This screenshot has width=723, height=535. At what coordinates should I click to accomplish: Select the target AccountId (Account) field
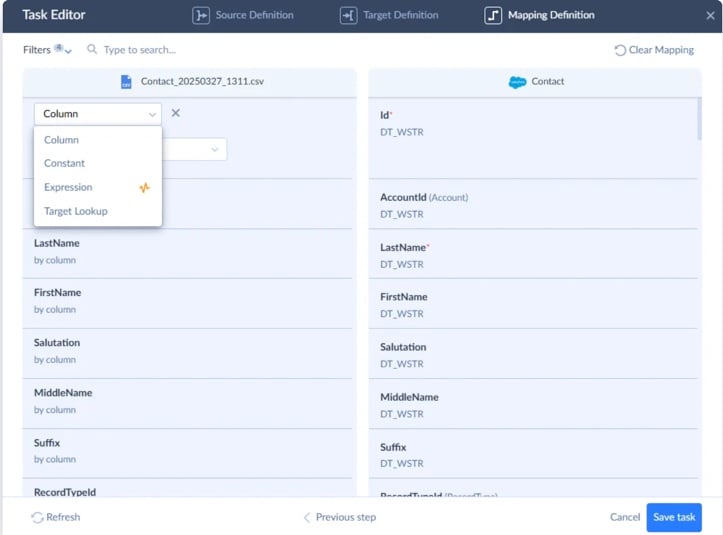[x=533, y=203]
